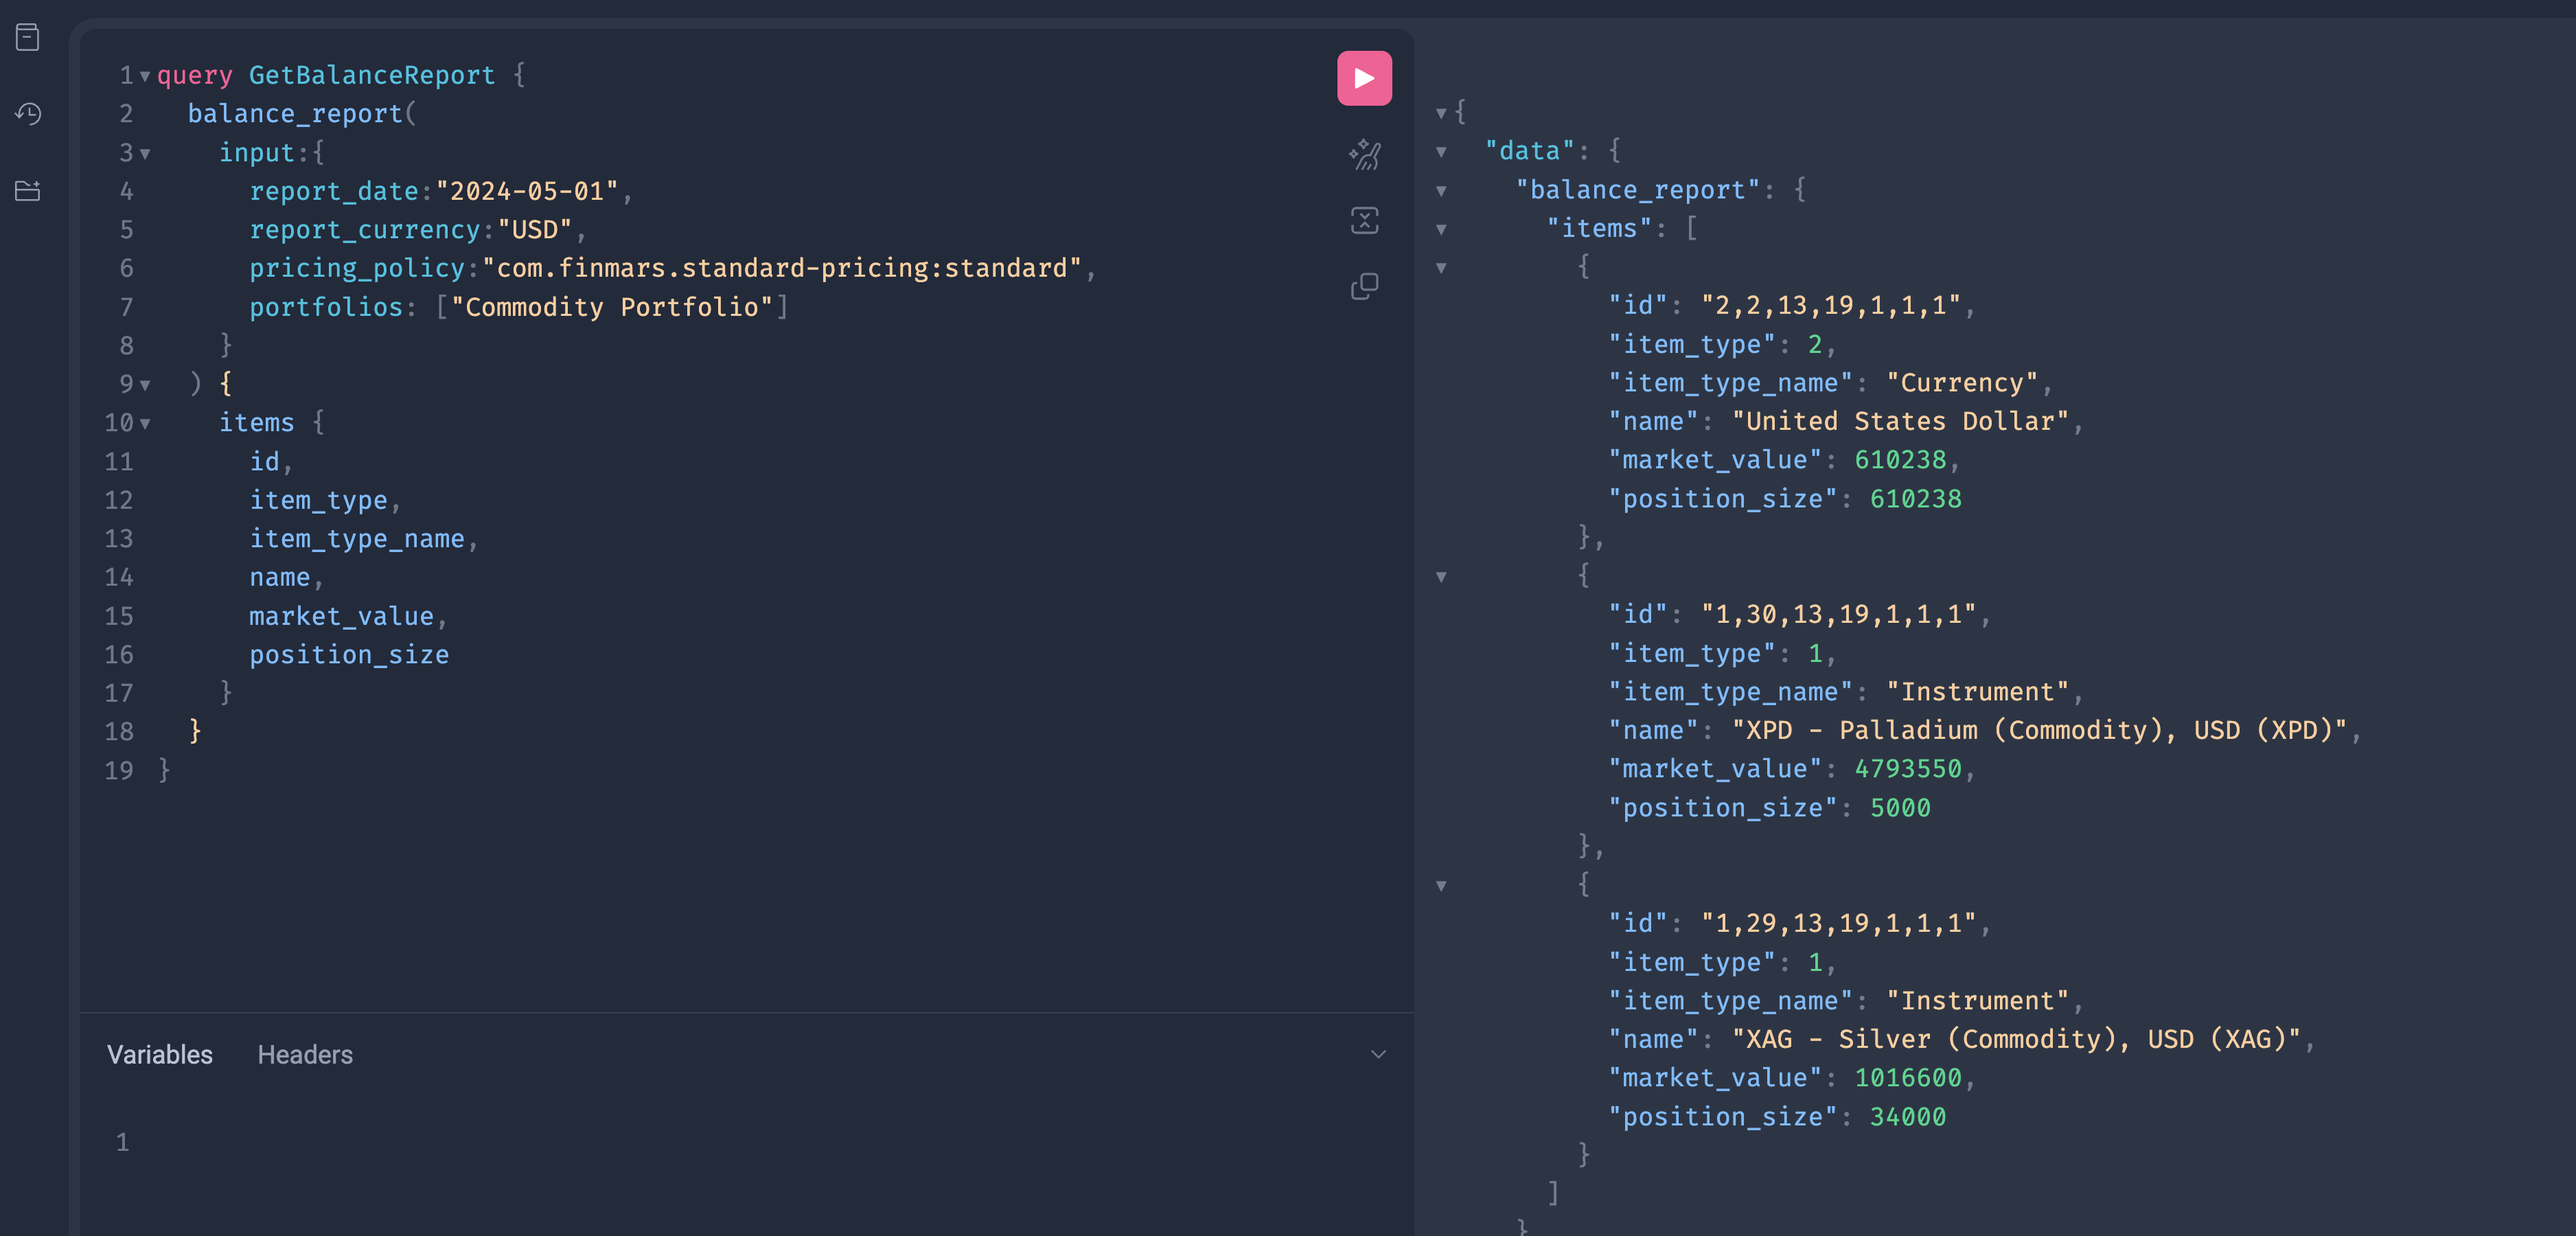Collapse the variables editor chevron
Screen dimensions: 2576x1236
tap(1378, 1054)
